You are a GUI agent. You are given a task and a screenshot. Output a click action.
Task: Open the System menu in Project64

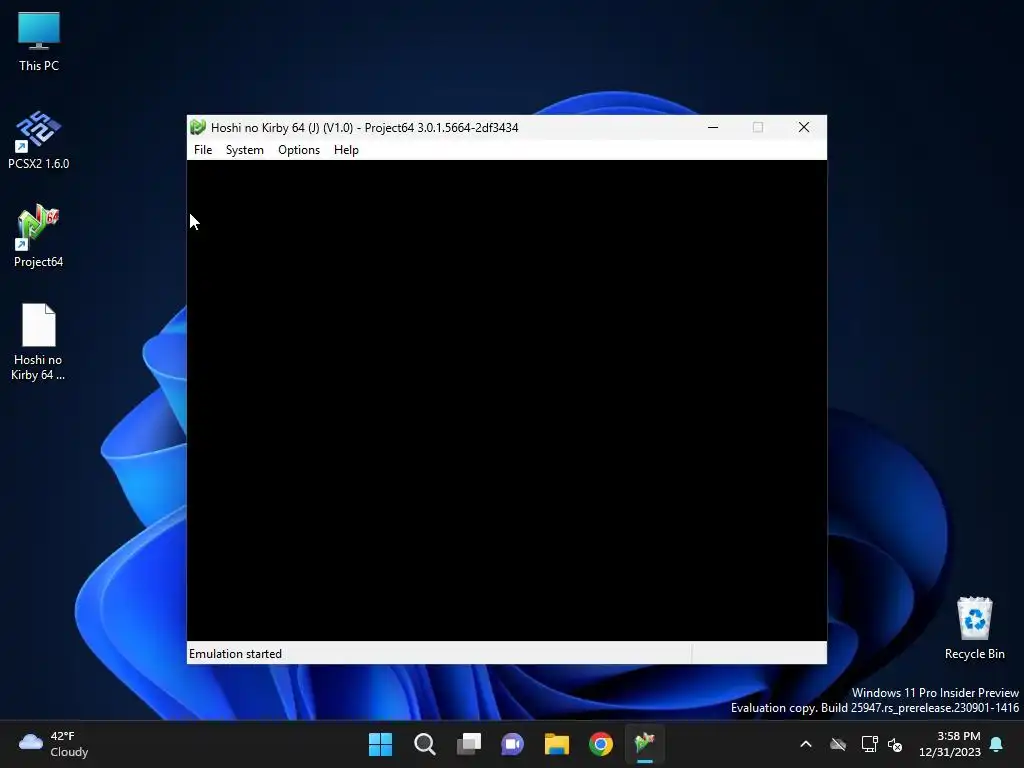coord(244,150)
